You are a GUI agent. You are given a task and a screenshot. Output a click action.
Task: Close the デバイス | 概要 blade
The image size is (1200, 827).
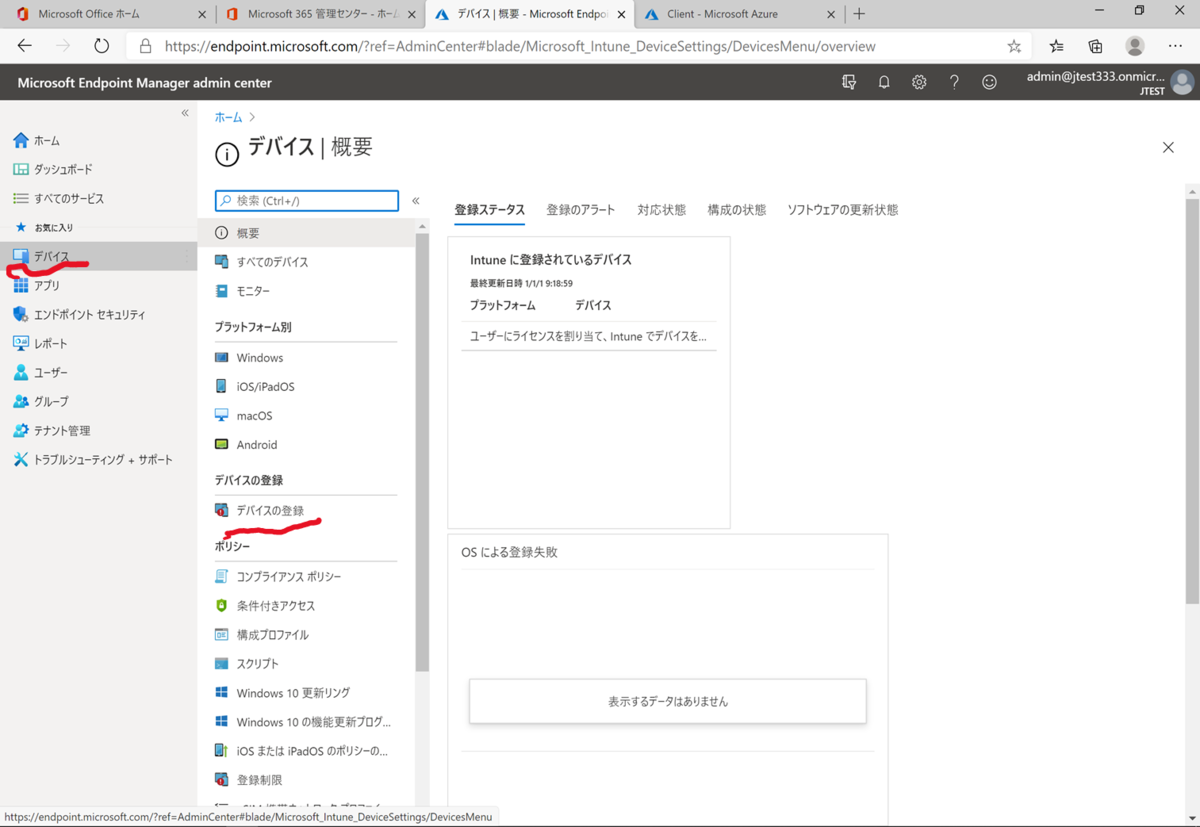tap(1168, 148)
